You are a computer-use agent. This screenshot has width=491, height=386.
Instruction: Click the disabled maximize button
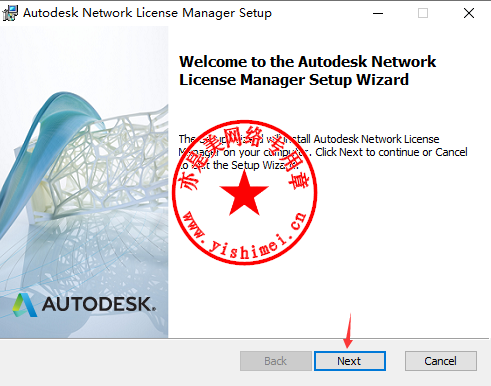tap(423, 13)
